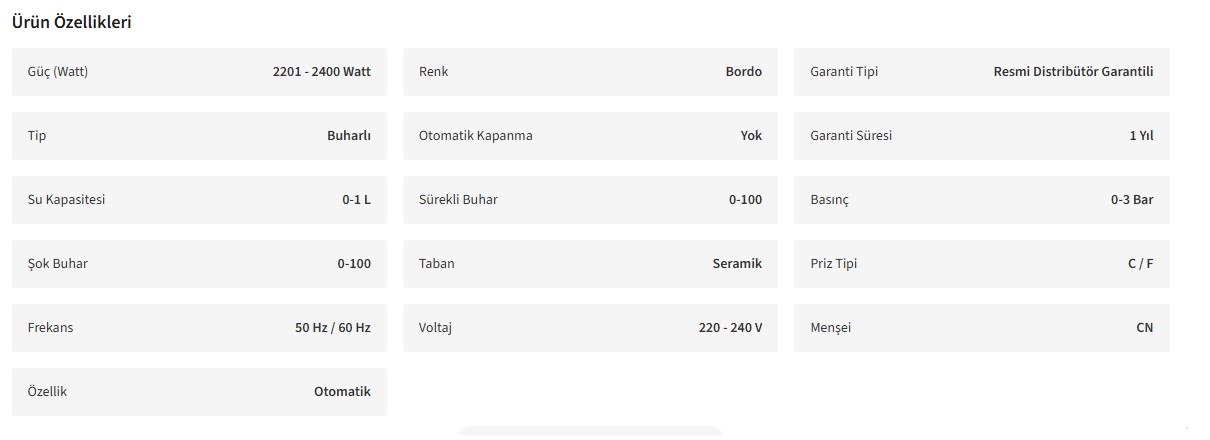Select the Bordo color value
Screen dimensions: 1210x440
[x=743, y=72]
